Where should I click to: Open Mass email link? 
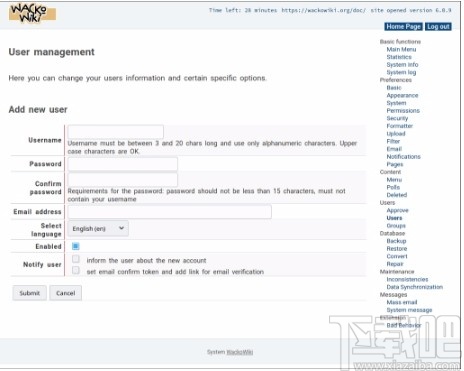pyautogui.click(x=402, y=302)
